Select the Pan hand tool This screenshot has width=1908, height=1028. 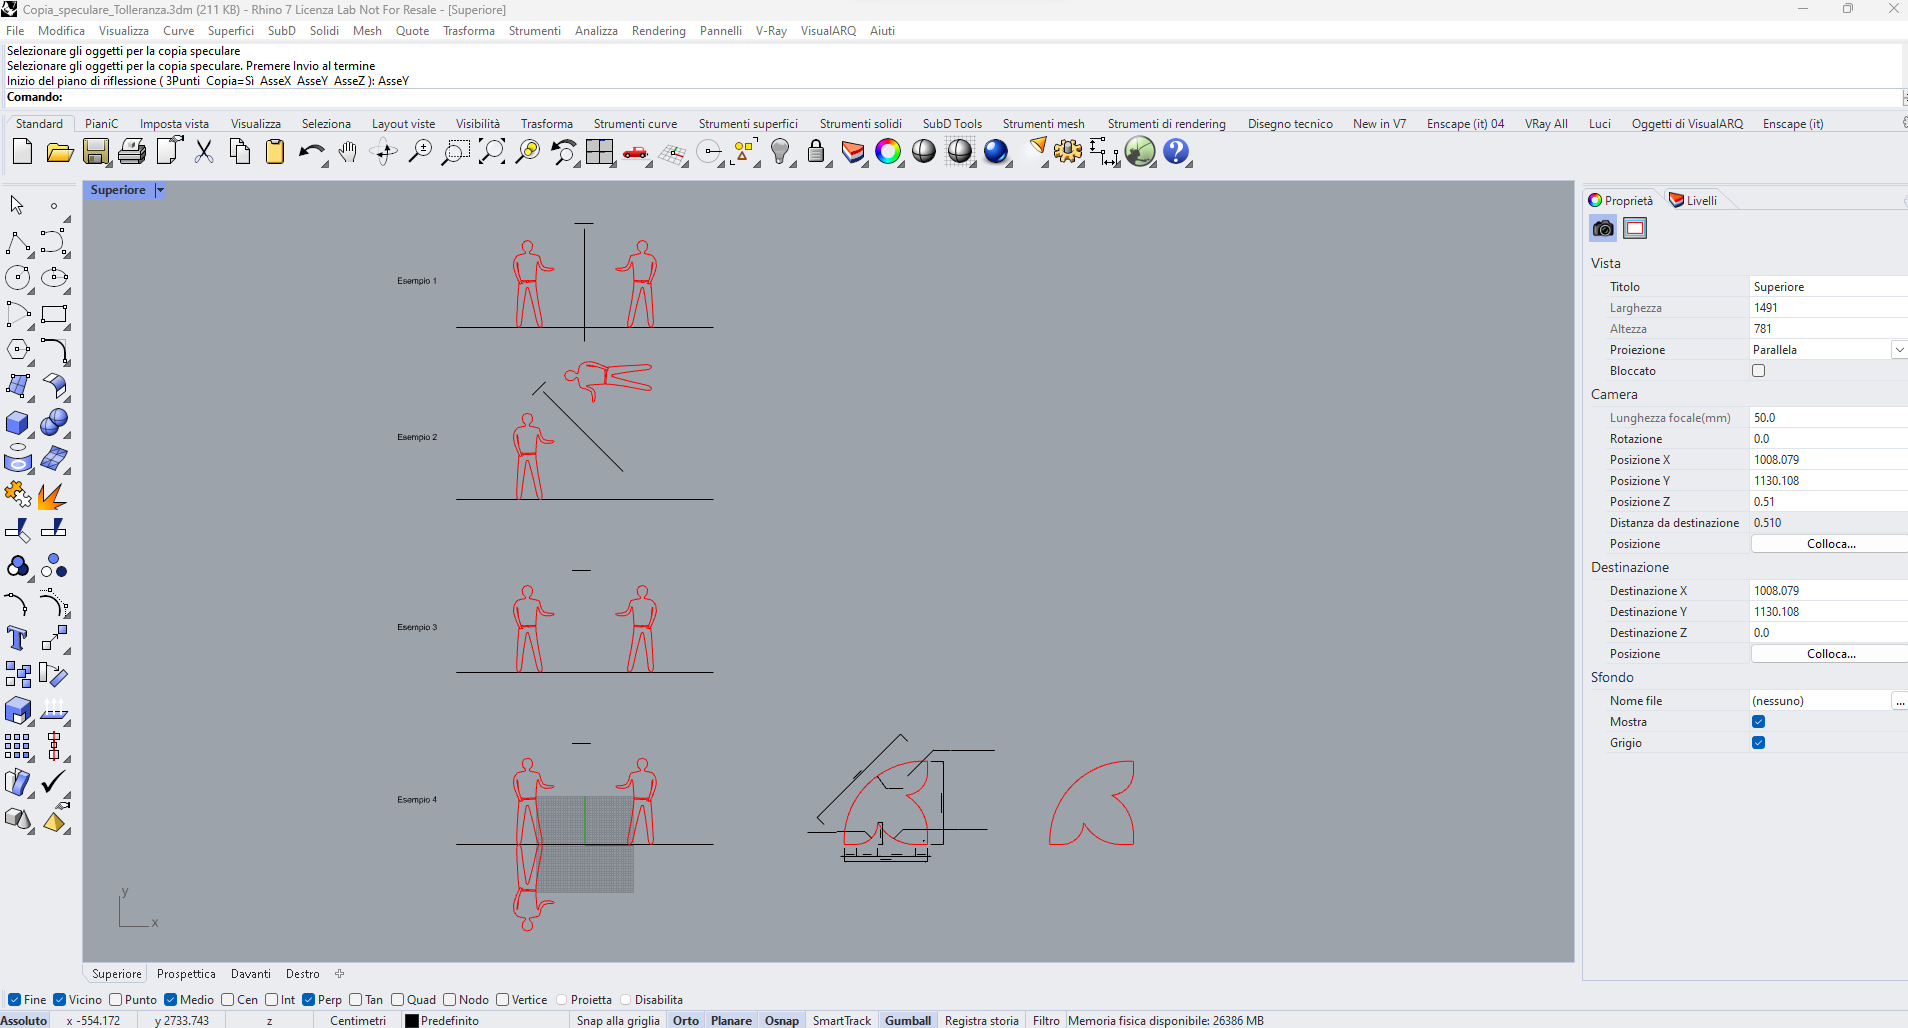pyautogui.click(x=348, y=152)
